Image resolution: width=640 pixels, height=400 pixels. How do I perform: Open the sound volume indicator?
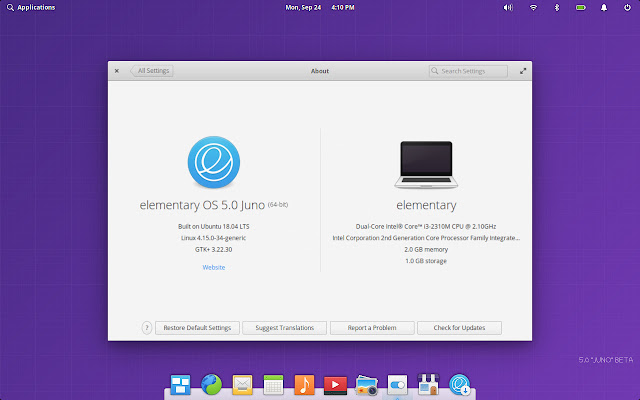(x=508, y=7)
